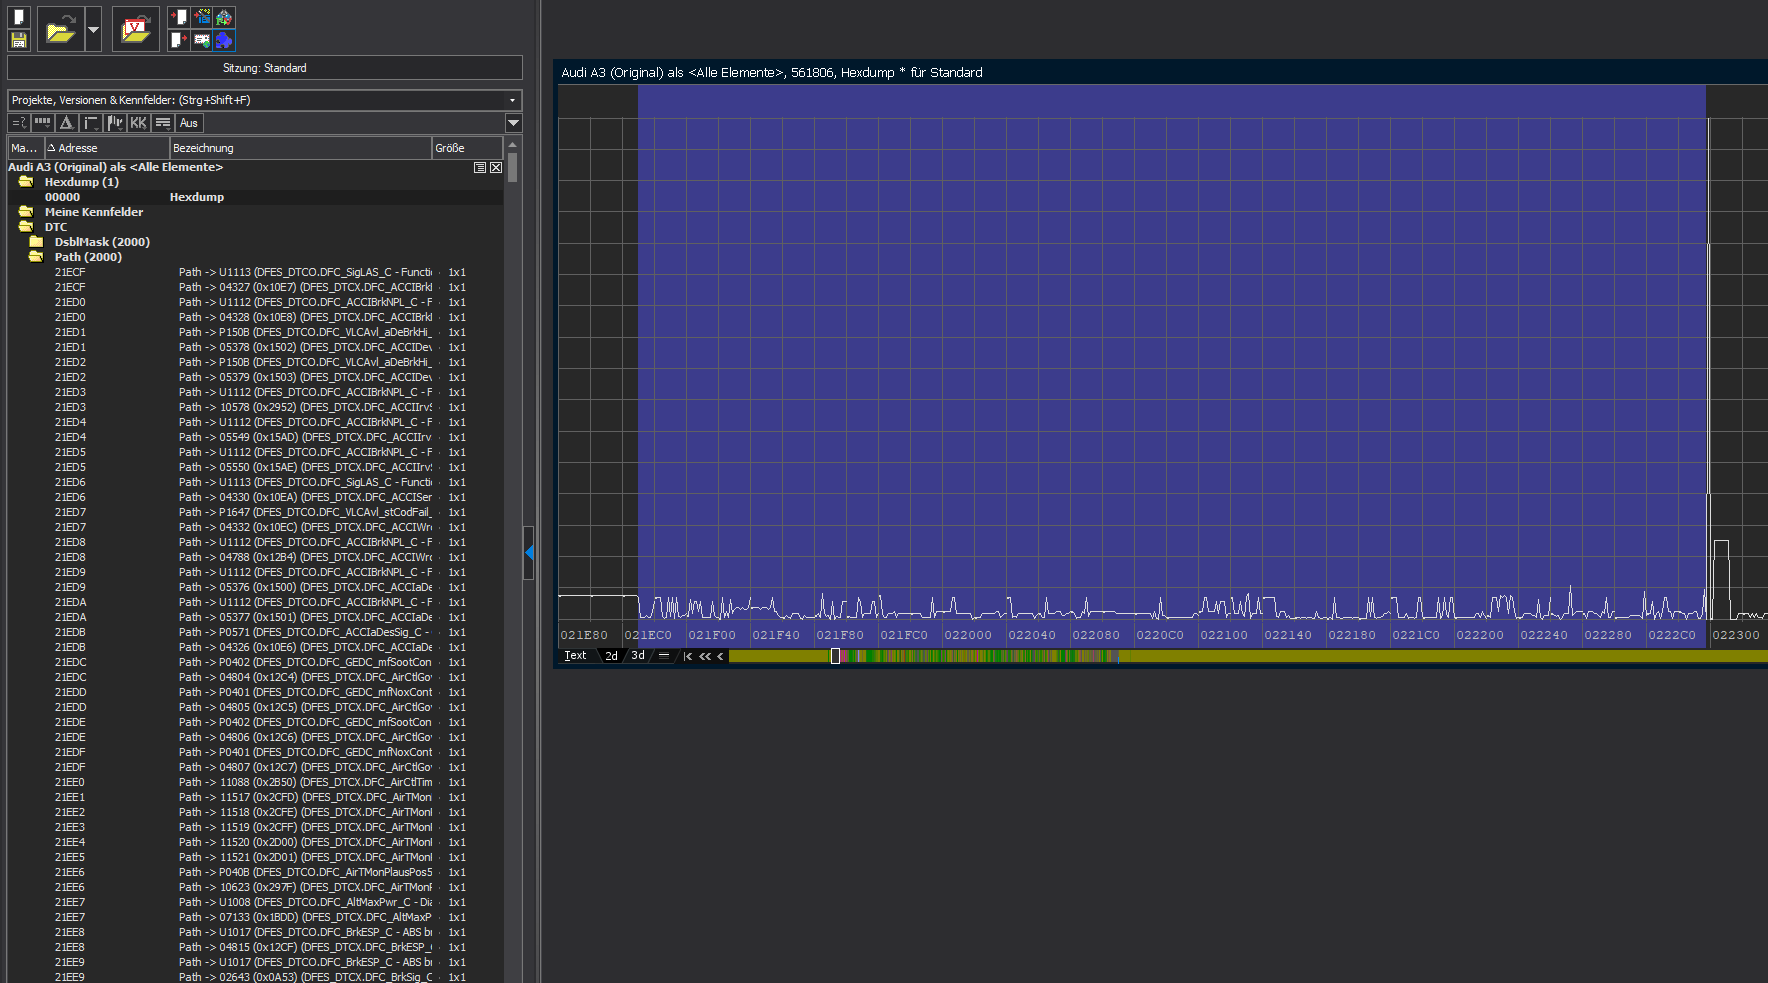Select the Path -> 05378 (0x1502) row
The height and width of the screenshot is (983, 1768).
[255, 347]
